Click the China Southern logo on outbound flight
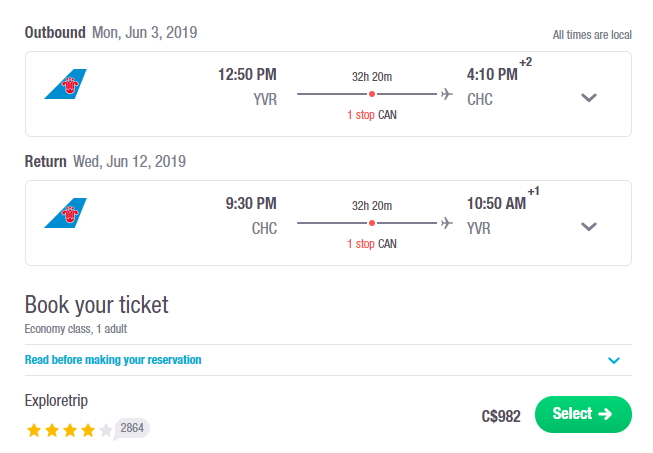The width and height of the screenshot is (653, 453). [65, 84]
